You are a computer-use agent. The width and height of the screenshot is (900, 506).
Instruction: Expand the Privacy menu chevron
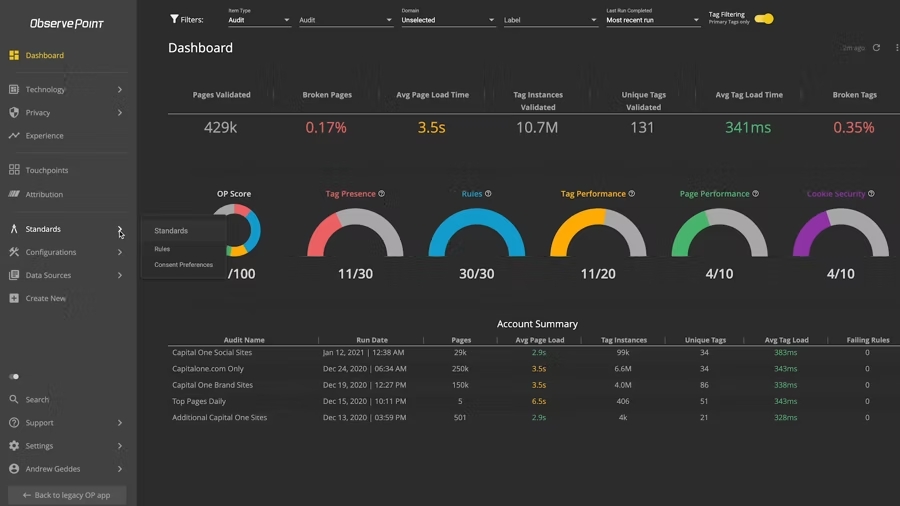click(x=119, y=112)
